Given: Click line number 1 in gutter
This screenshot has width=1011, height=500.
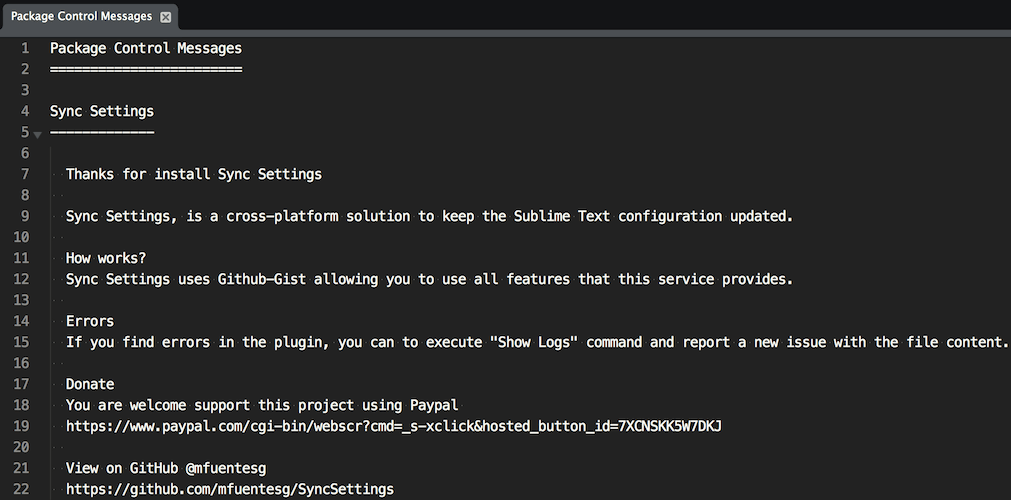Looking at the screenshot, I should tap(25, 48).
